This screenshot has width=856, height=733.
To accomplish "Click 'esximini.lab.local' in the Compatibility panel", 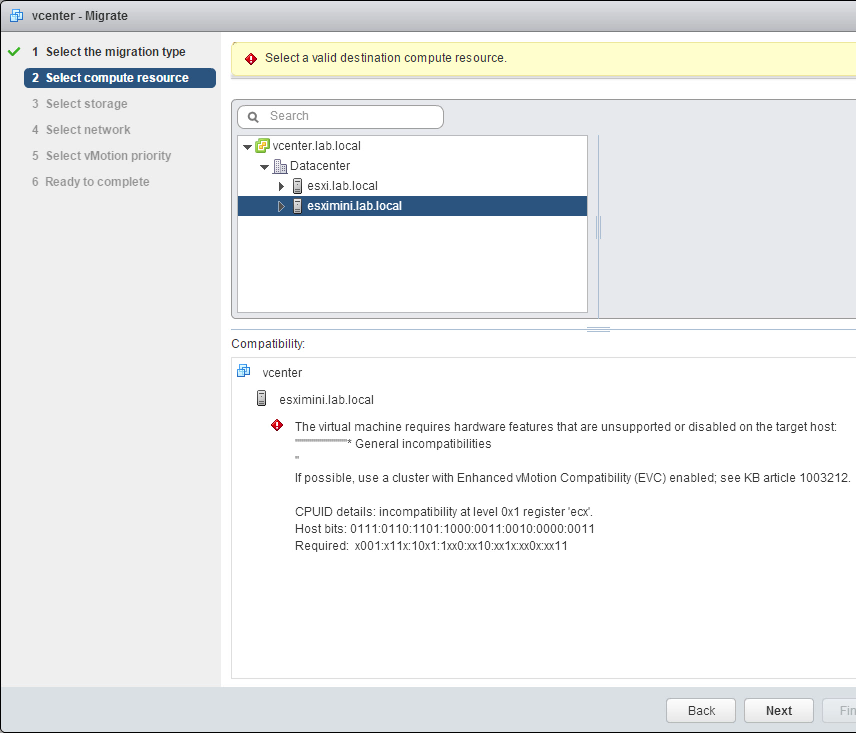I will pyautogui.click(x=326, y=400).
